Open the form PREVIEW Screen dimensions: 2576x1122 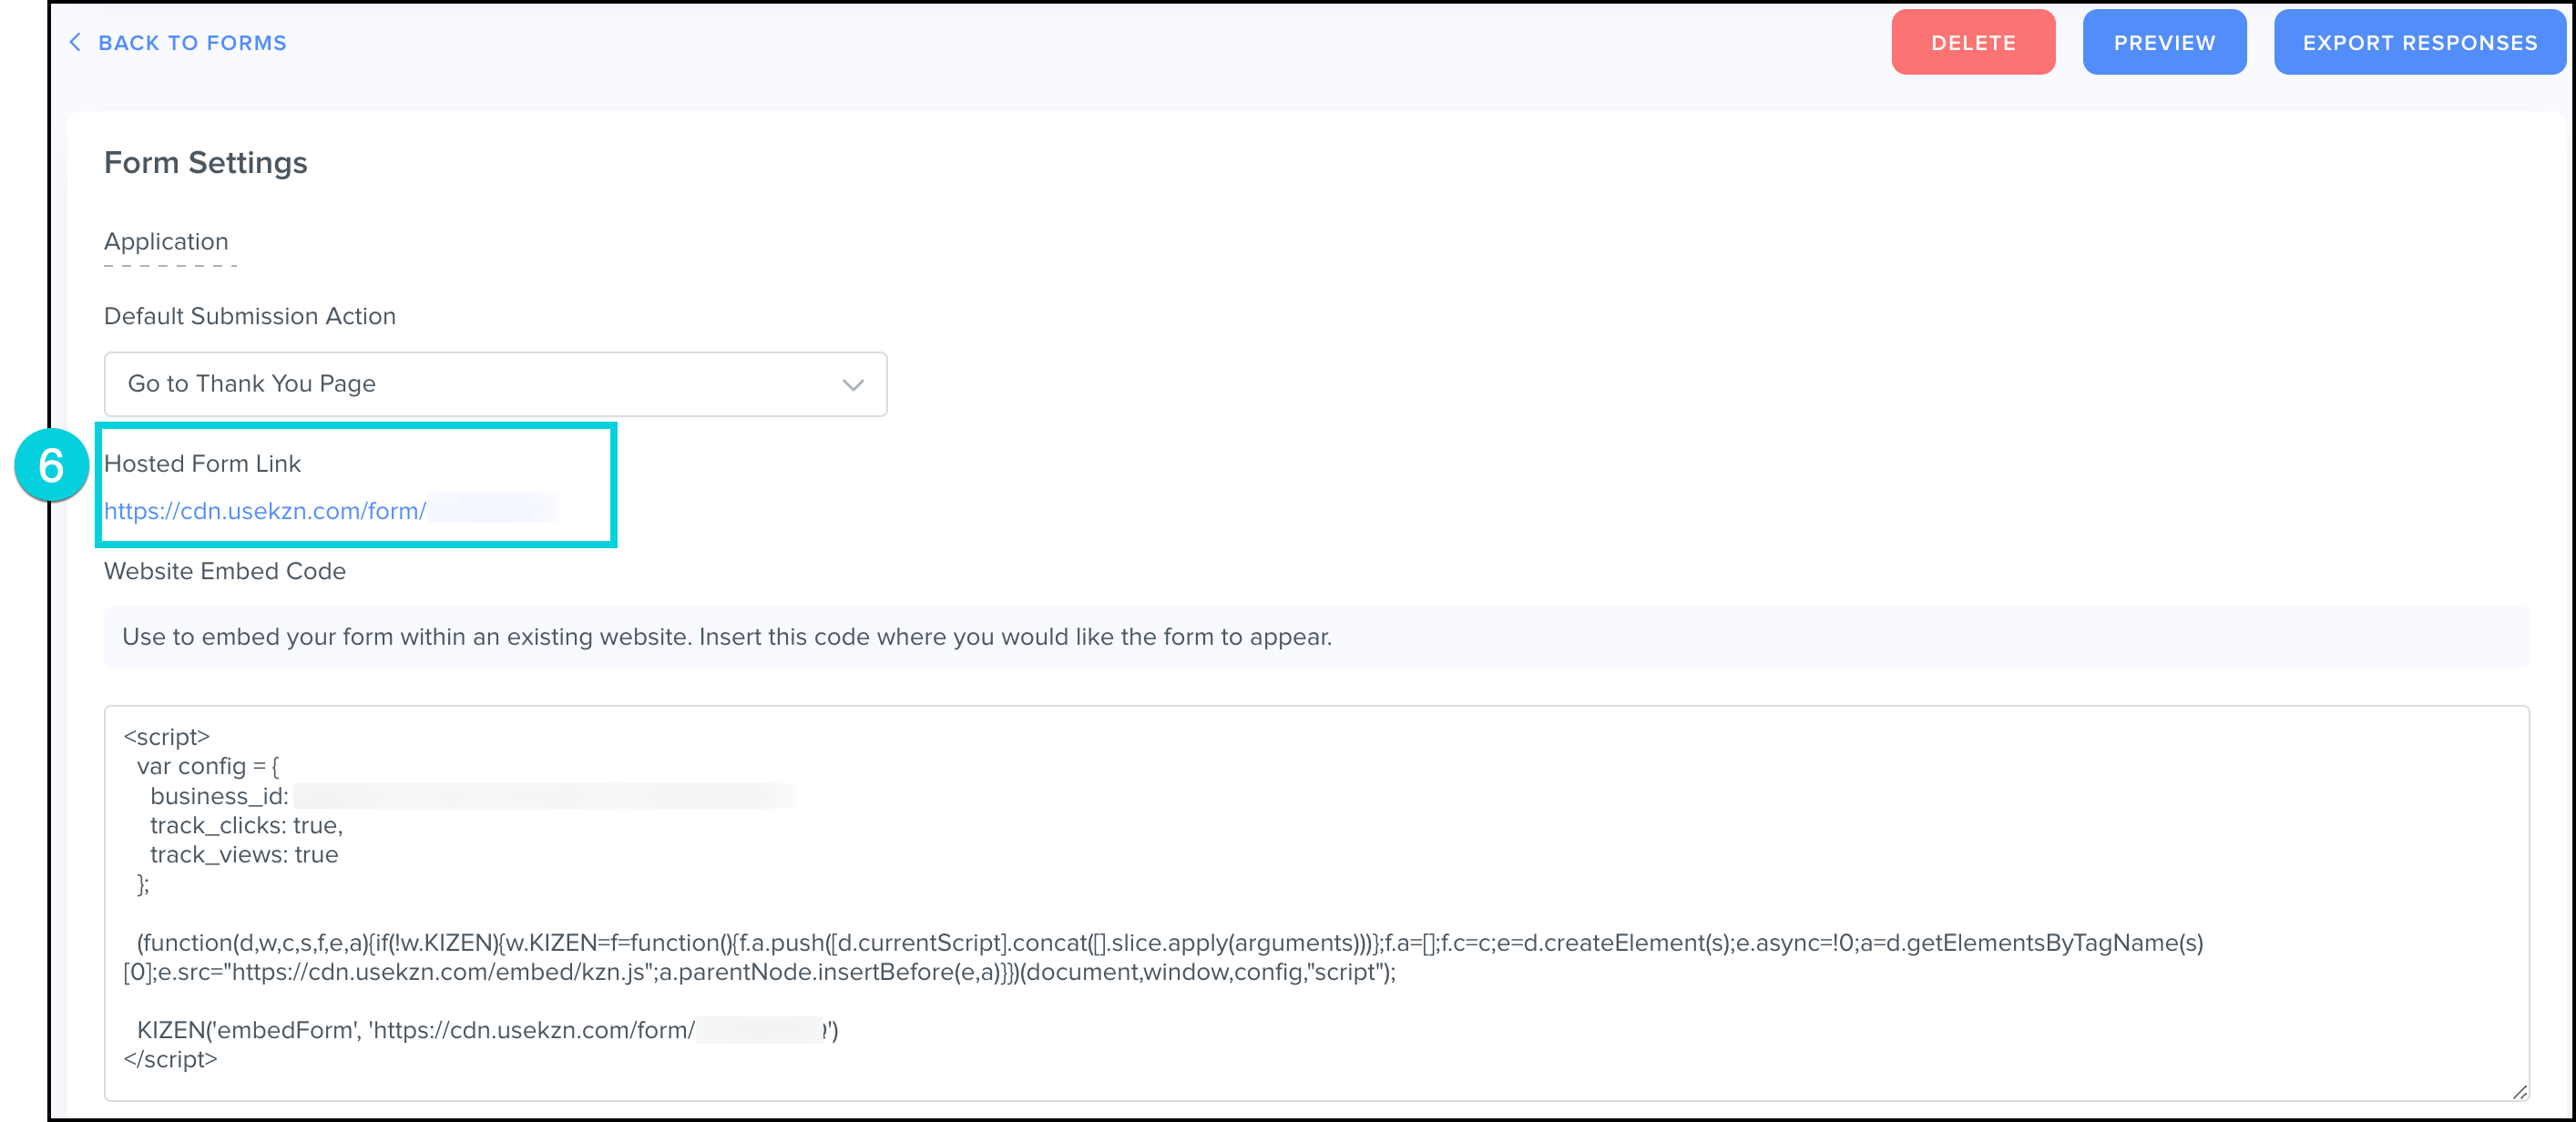coord(2164,42)
